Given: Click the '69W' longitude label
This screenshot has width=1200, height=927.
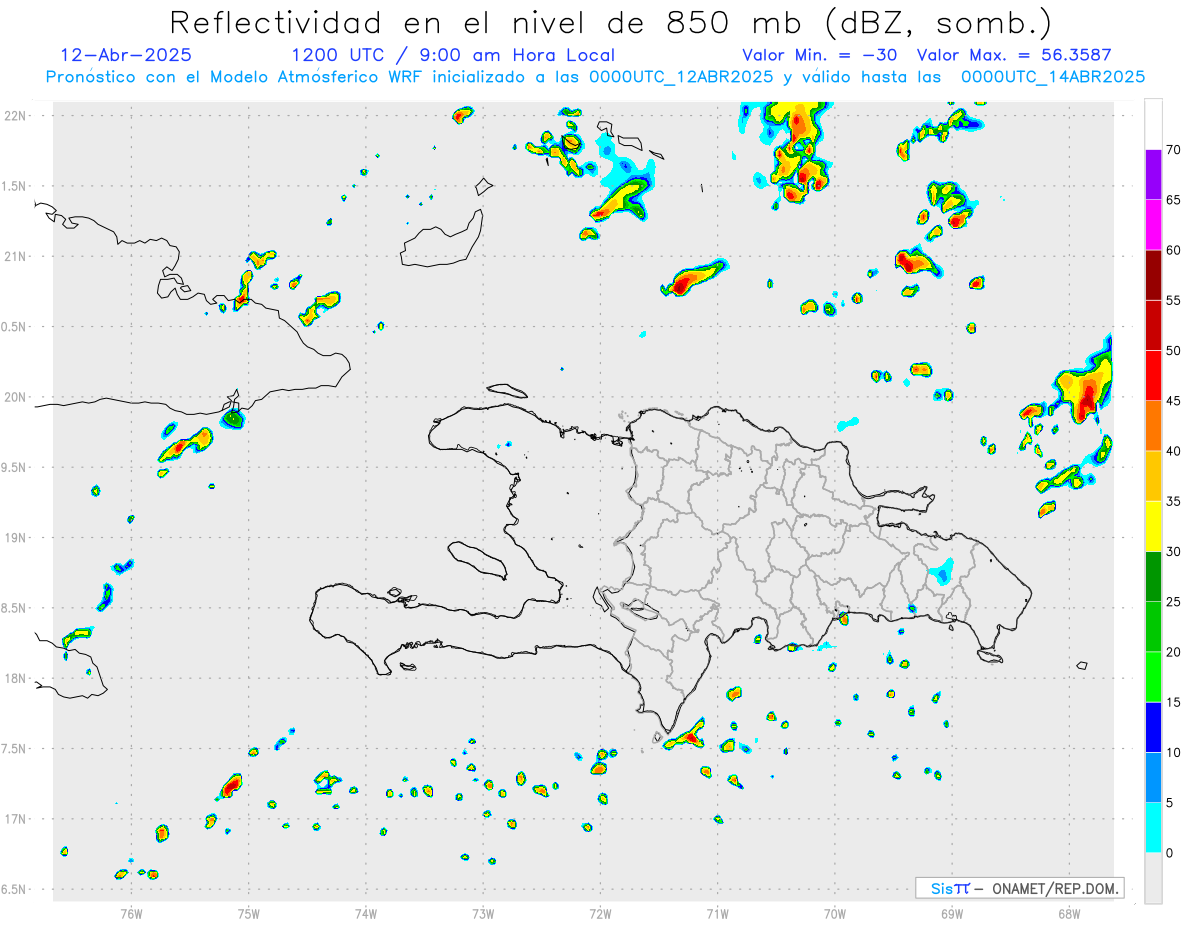Looking at the screenshot, I should click(x=952, y=915).
